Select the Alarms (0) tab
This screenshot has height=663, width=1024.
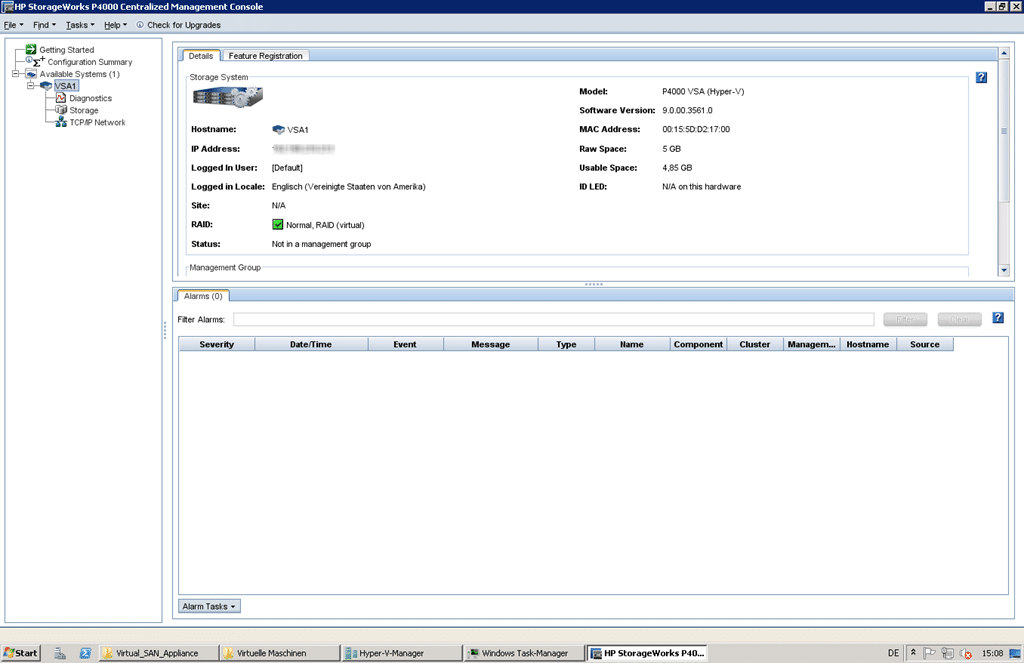tap(203, 296)
